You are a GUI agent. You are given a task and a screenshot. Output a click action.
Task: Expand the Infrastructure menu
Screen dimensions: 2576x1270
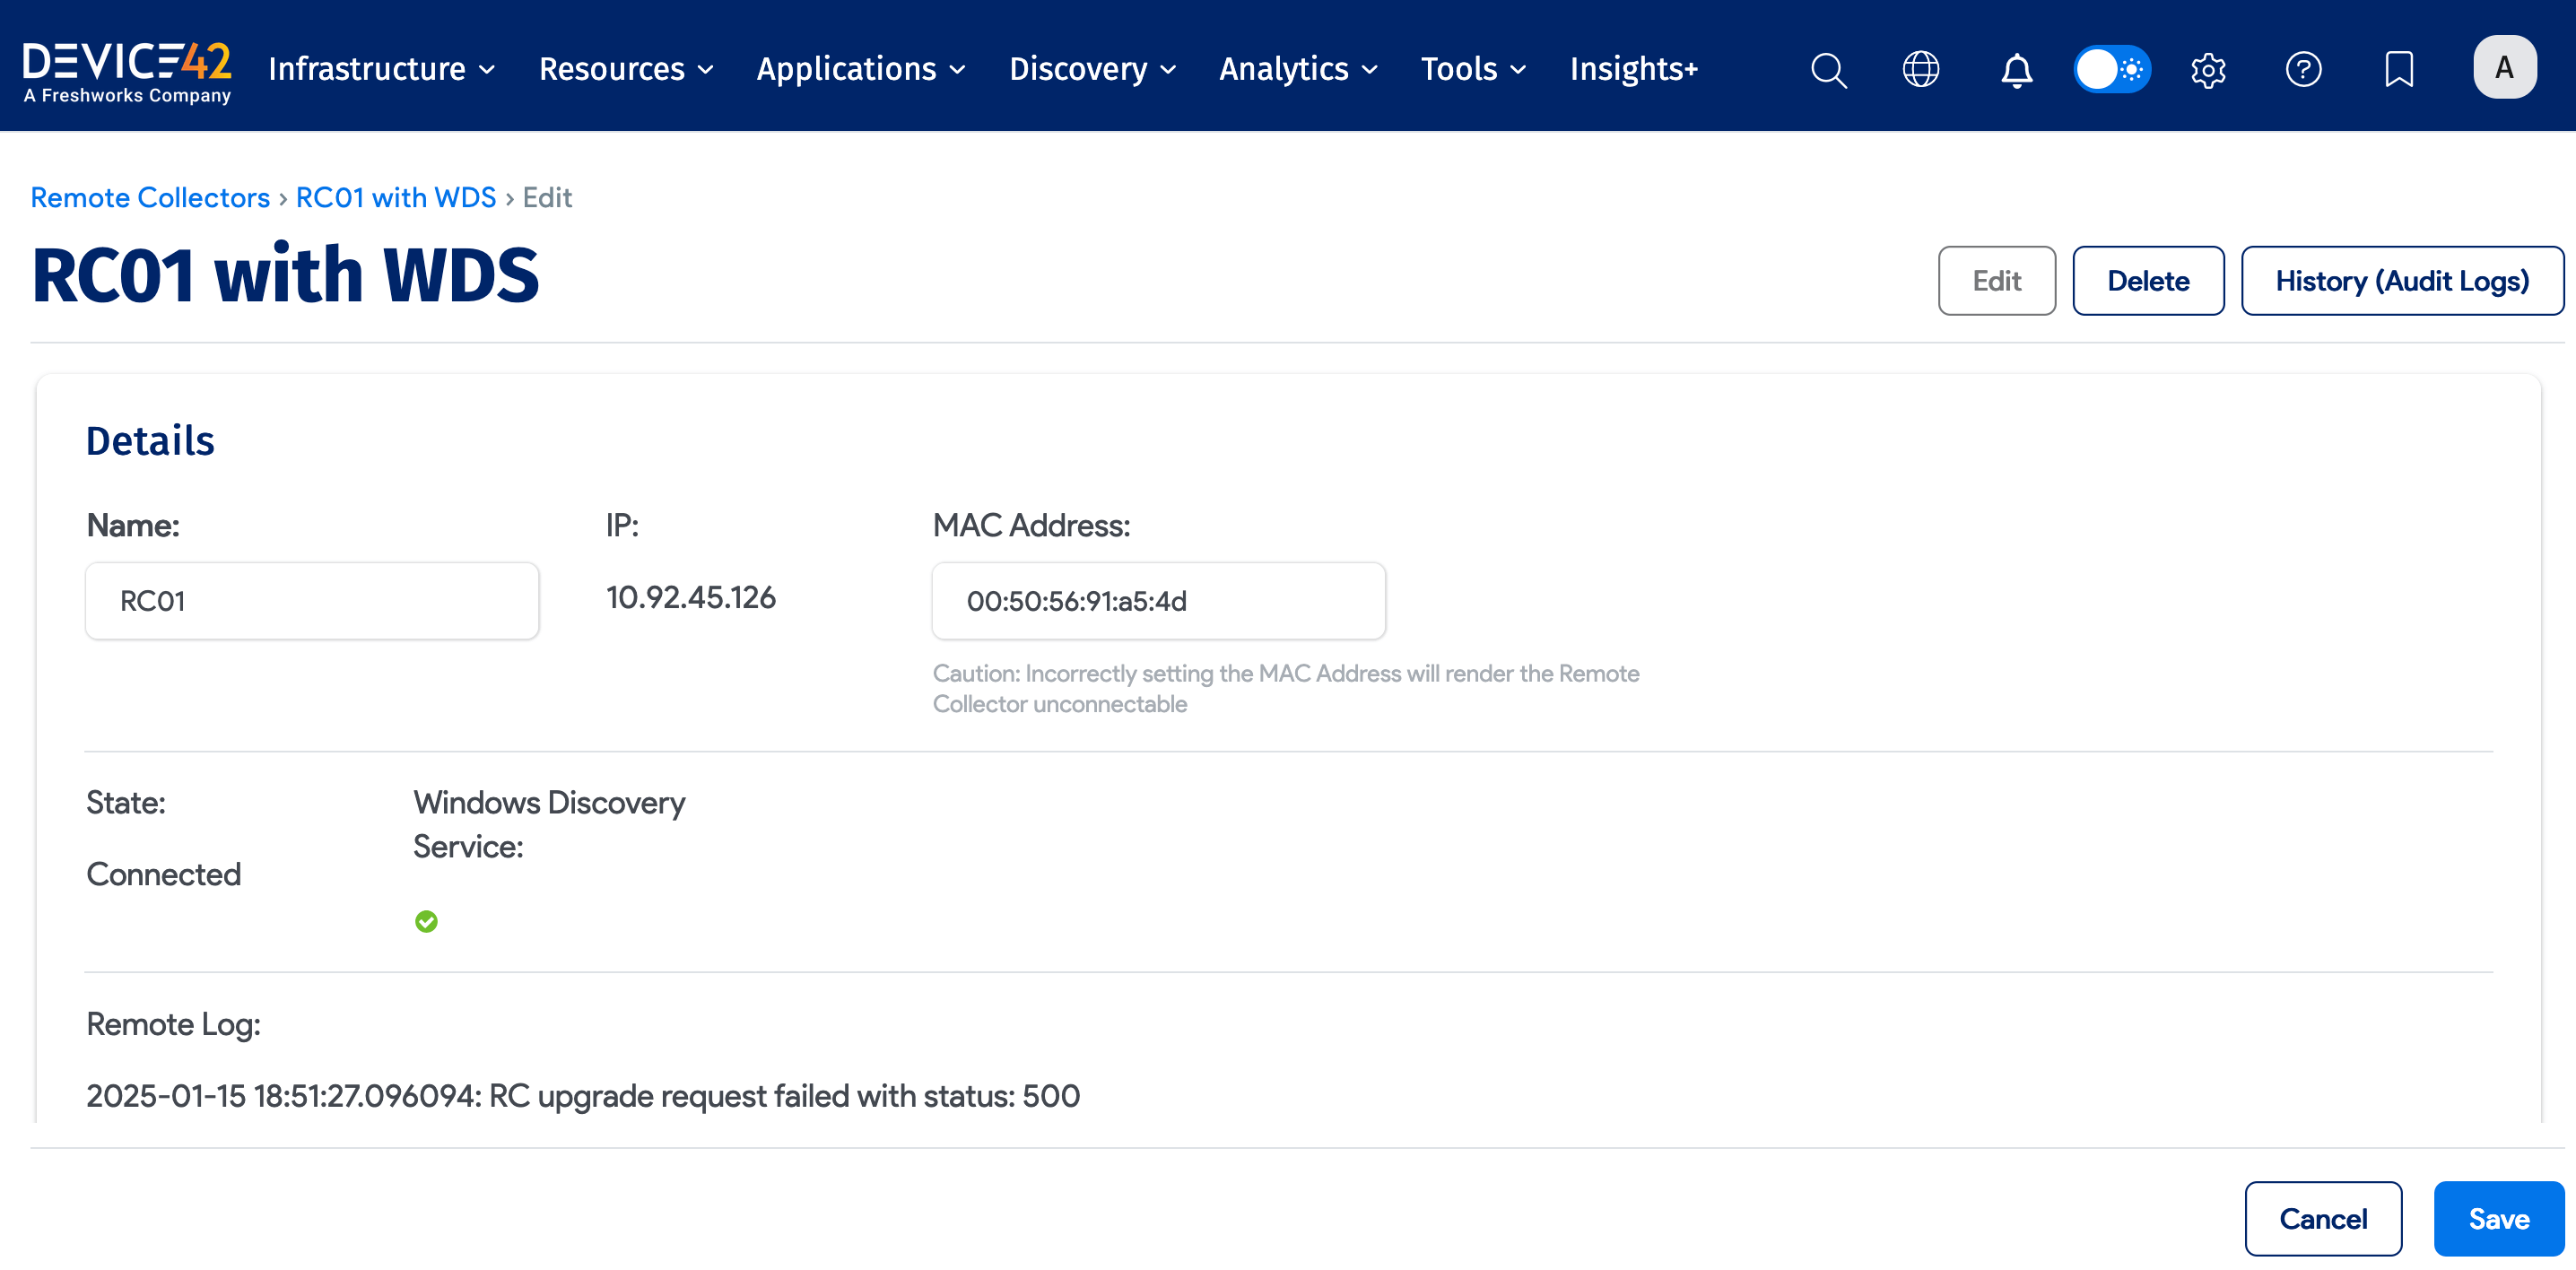click(382, 69)
